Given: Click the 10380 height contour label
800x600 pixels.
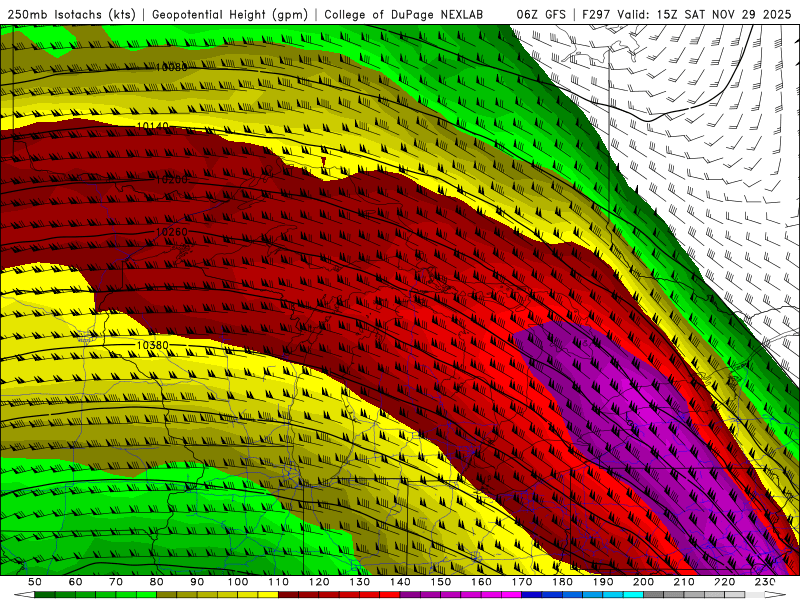Looking at the screenshot, I should (153, 345).
